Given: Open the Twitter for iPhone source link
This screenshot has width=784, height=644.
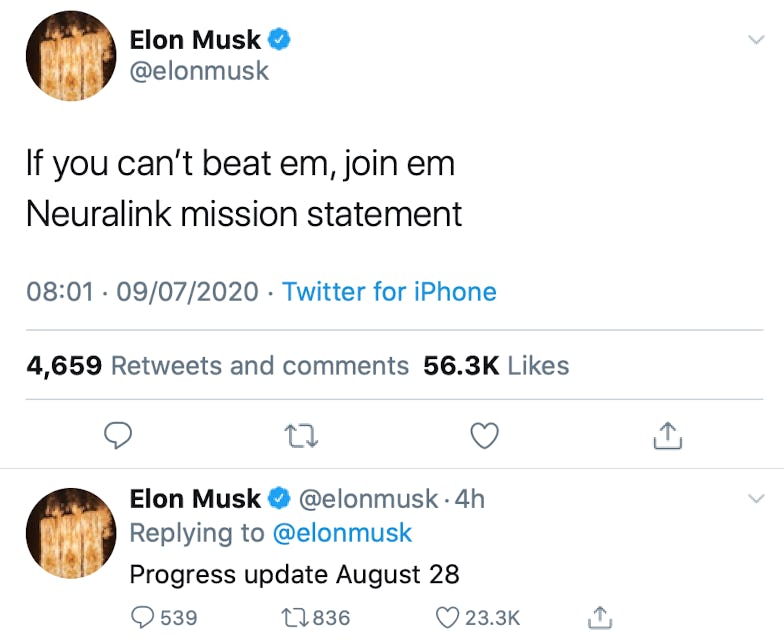Looking at the screenshot, I should click(389, 292).
